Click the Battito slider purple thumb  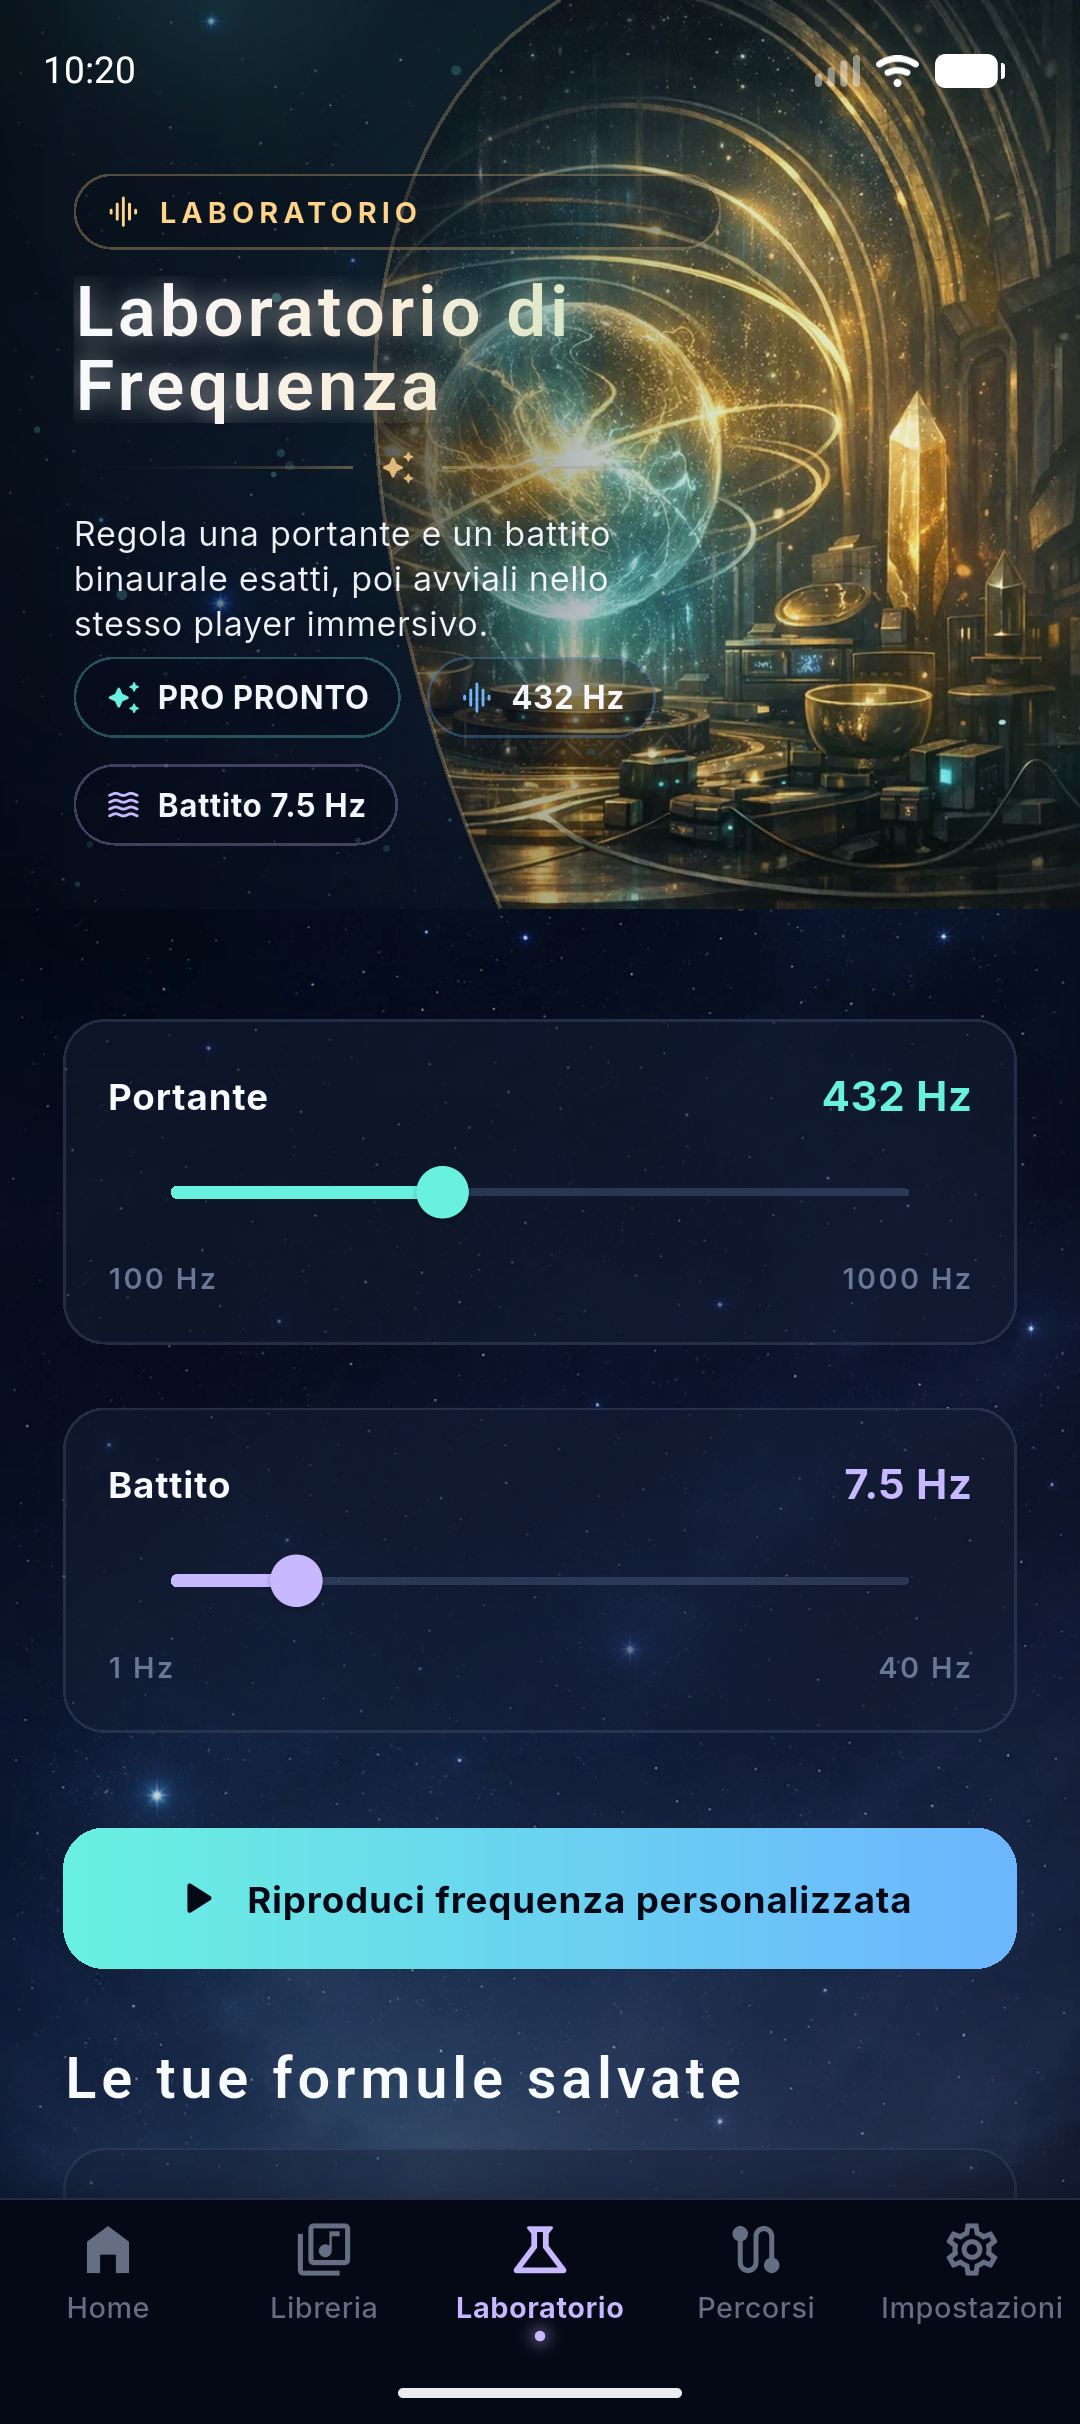[297, 1580]
